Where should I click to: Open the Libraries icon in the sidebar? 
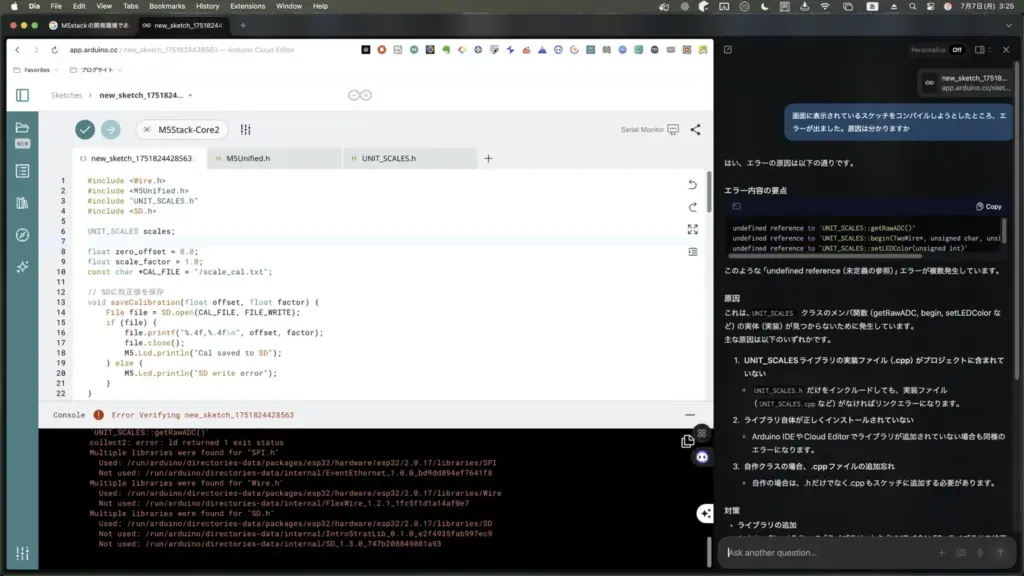pos(22,203)
